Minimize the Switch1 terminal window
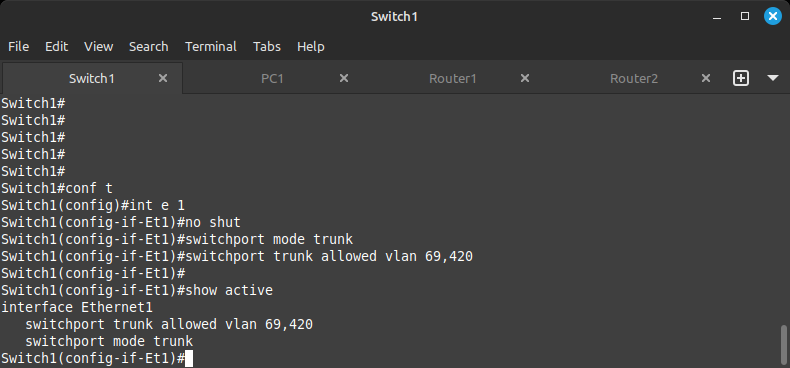The width and height of the screenshot is (790, 368). 717,17
